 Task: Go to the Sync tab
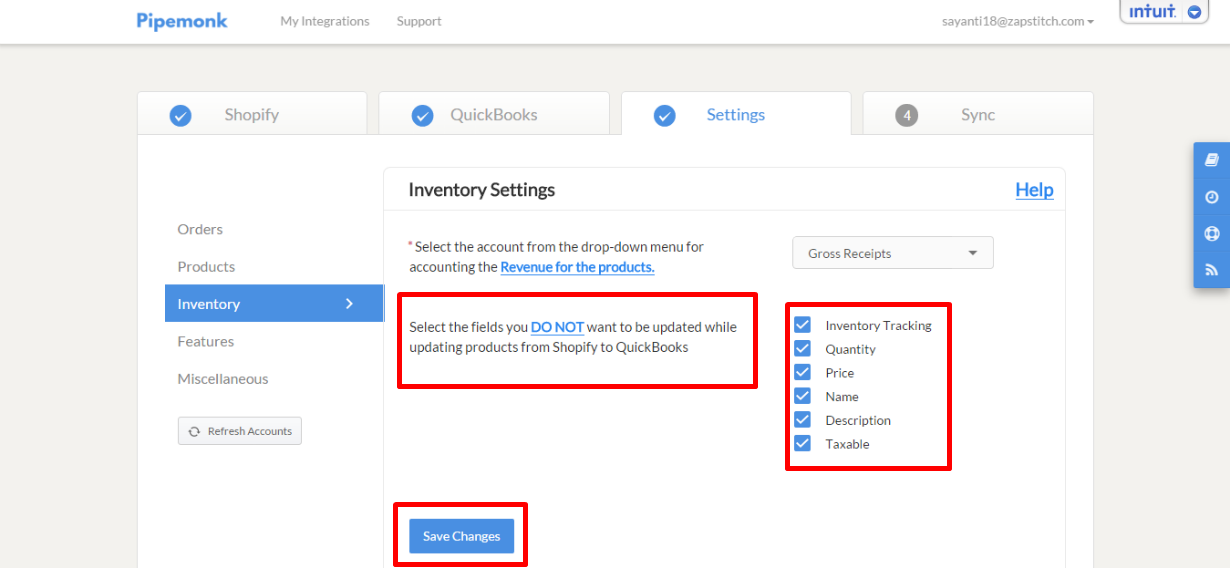pos(978,113)
